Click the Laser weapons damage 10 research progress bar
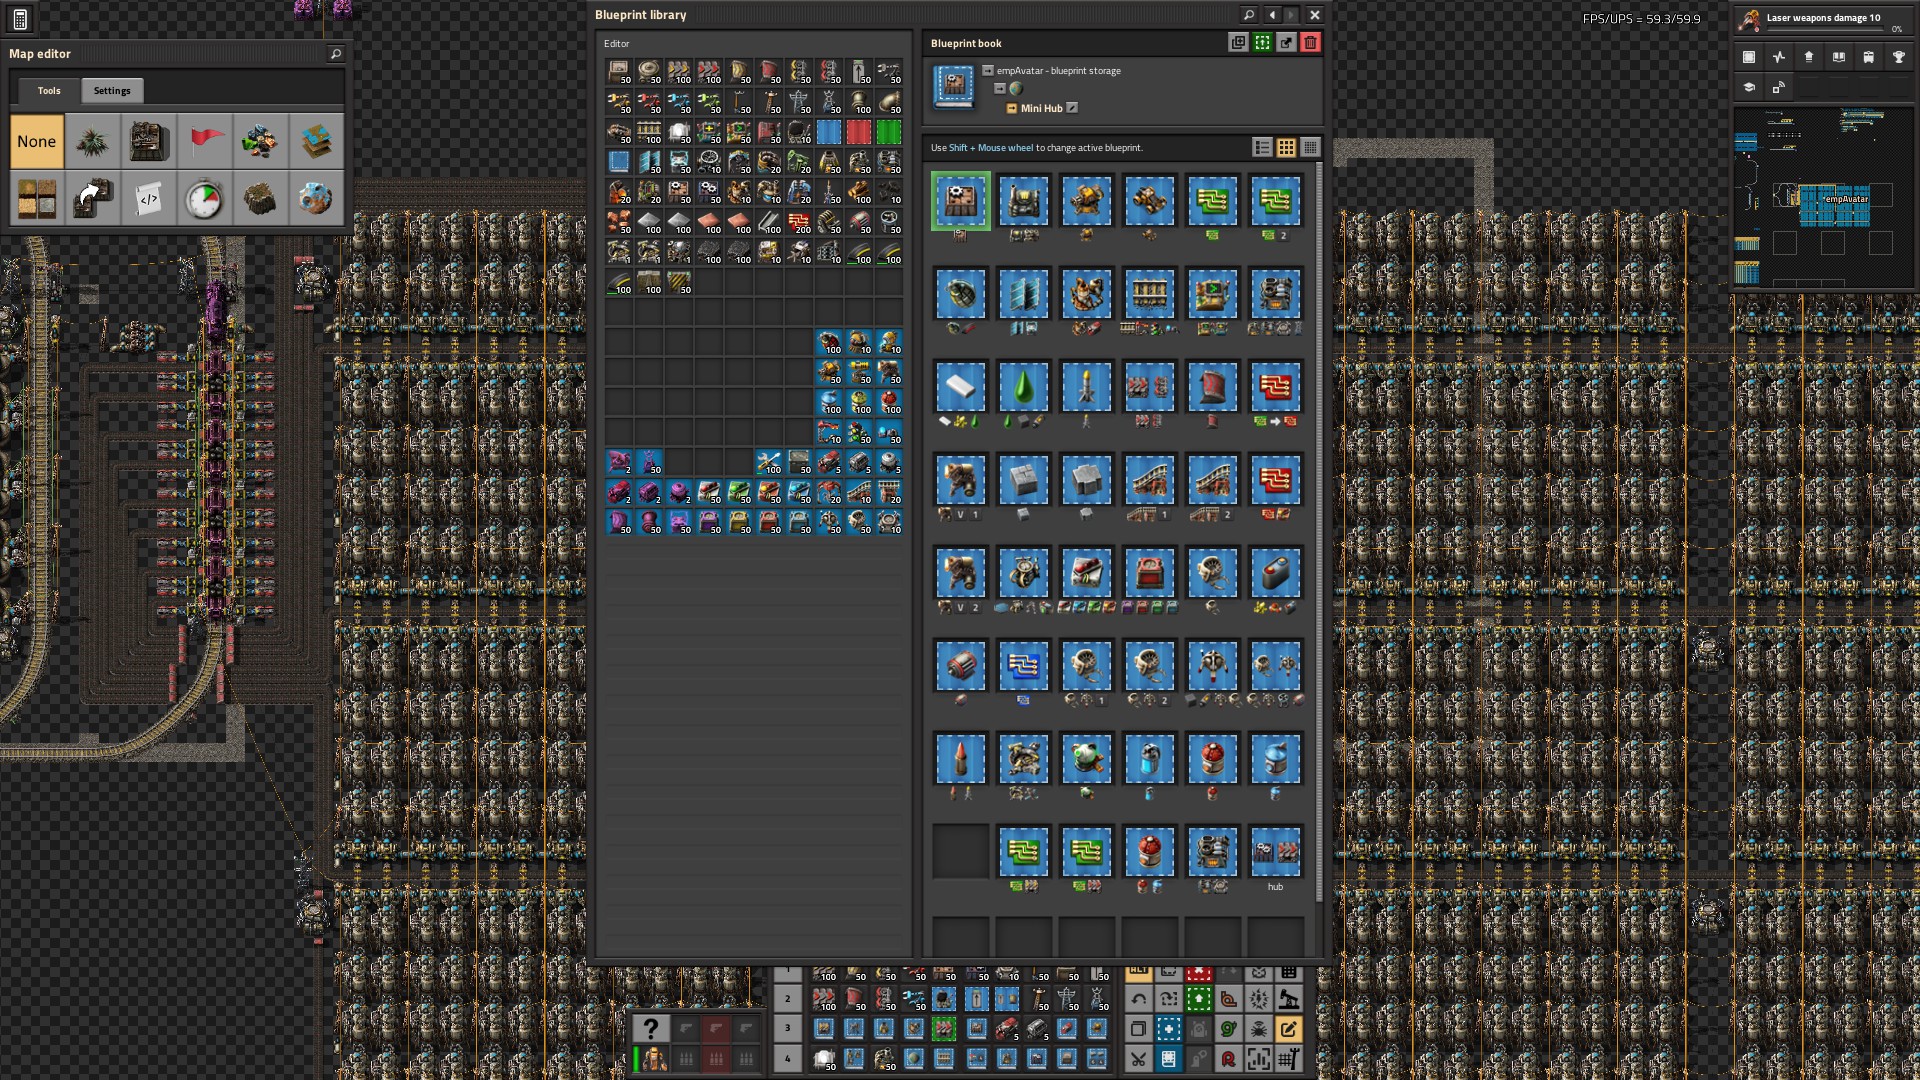The width and height of the screenshot is (1920, 1080). pyautogui.click(x=1825, y=29)
